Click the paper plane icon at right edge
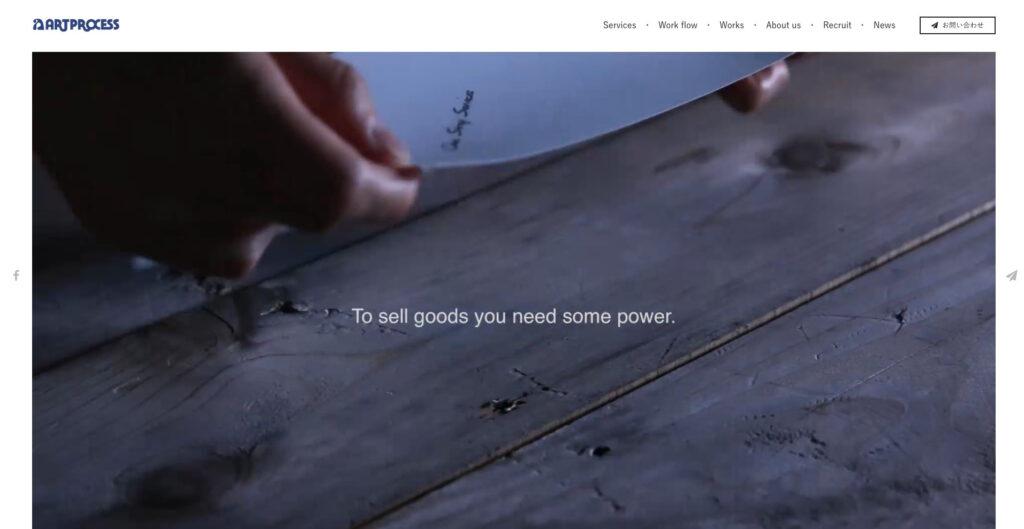 1012,276
